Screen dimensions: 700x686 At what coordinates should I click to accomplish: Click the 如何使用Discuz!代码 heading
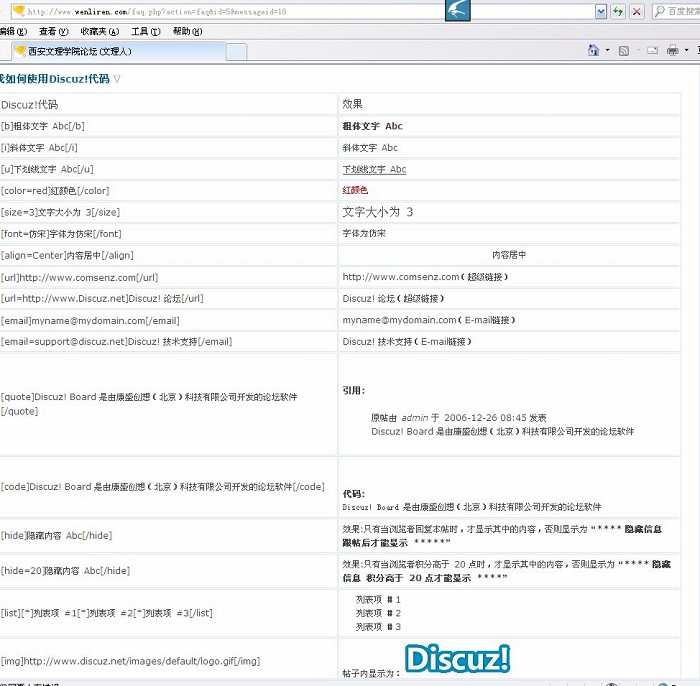54,79
